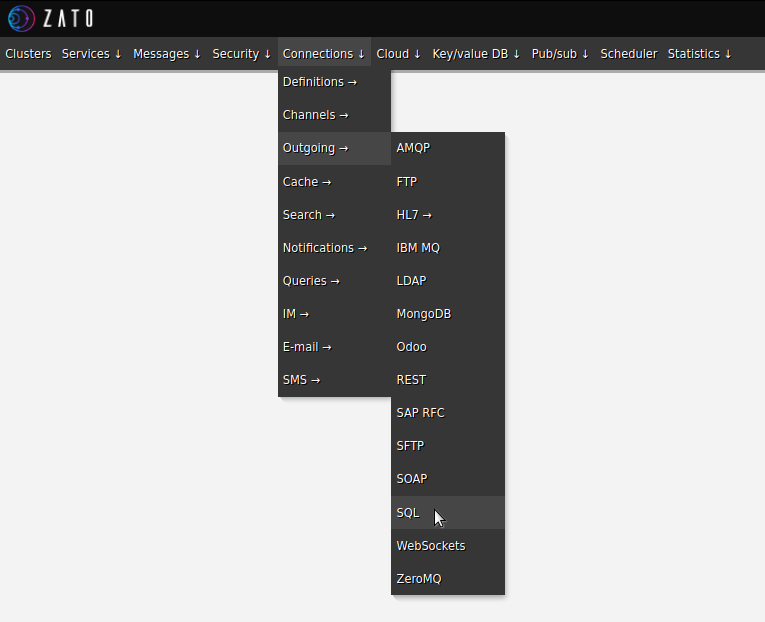The image size is (765, 622).
Task: Open the IM submenu
Action: click(x=334, y=314)
